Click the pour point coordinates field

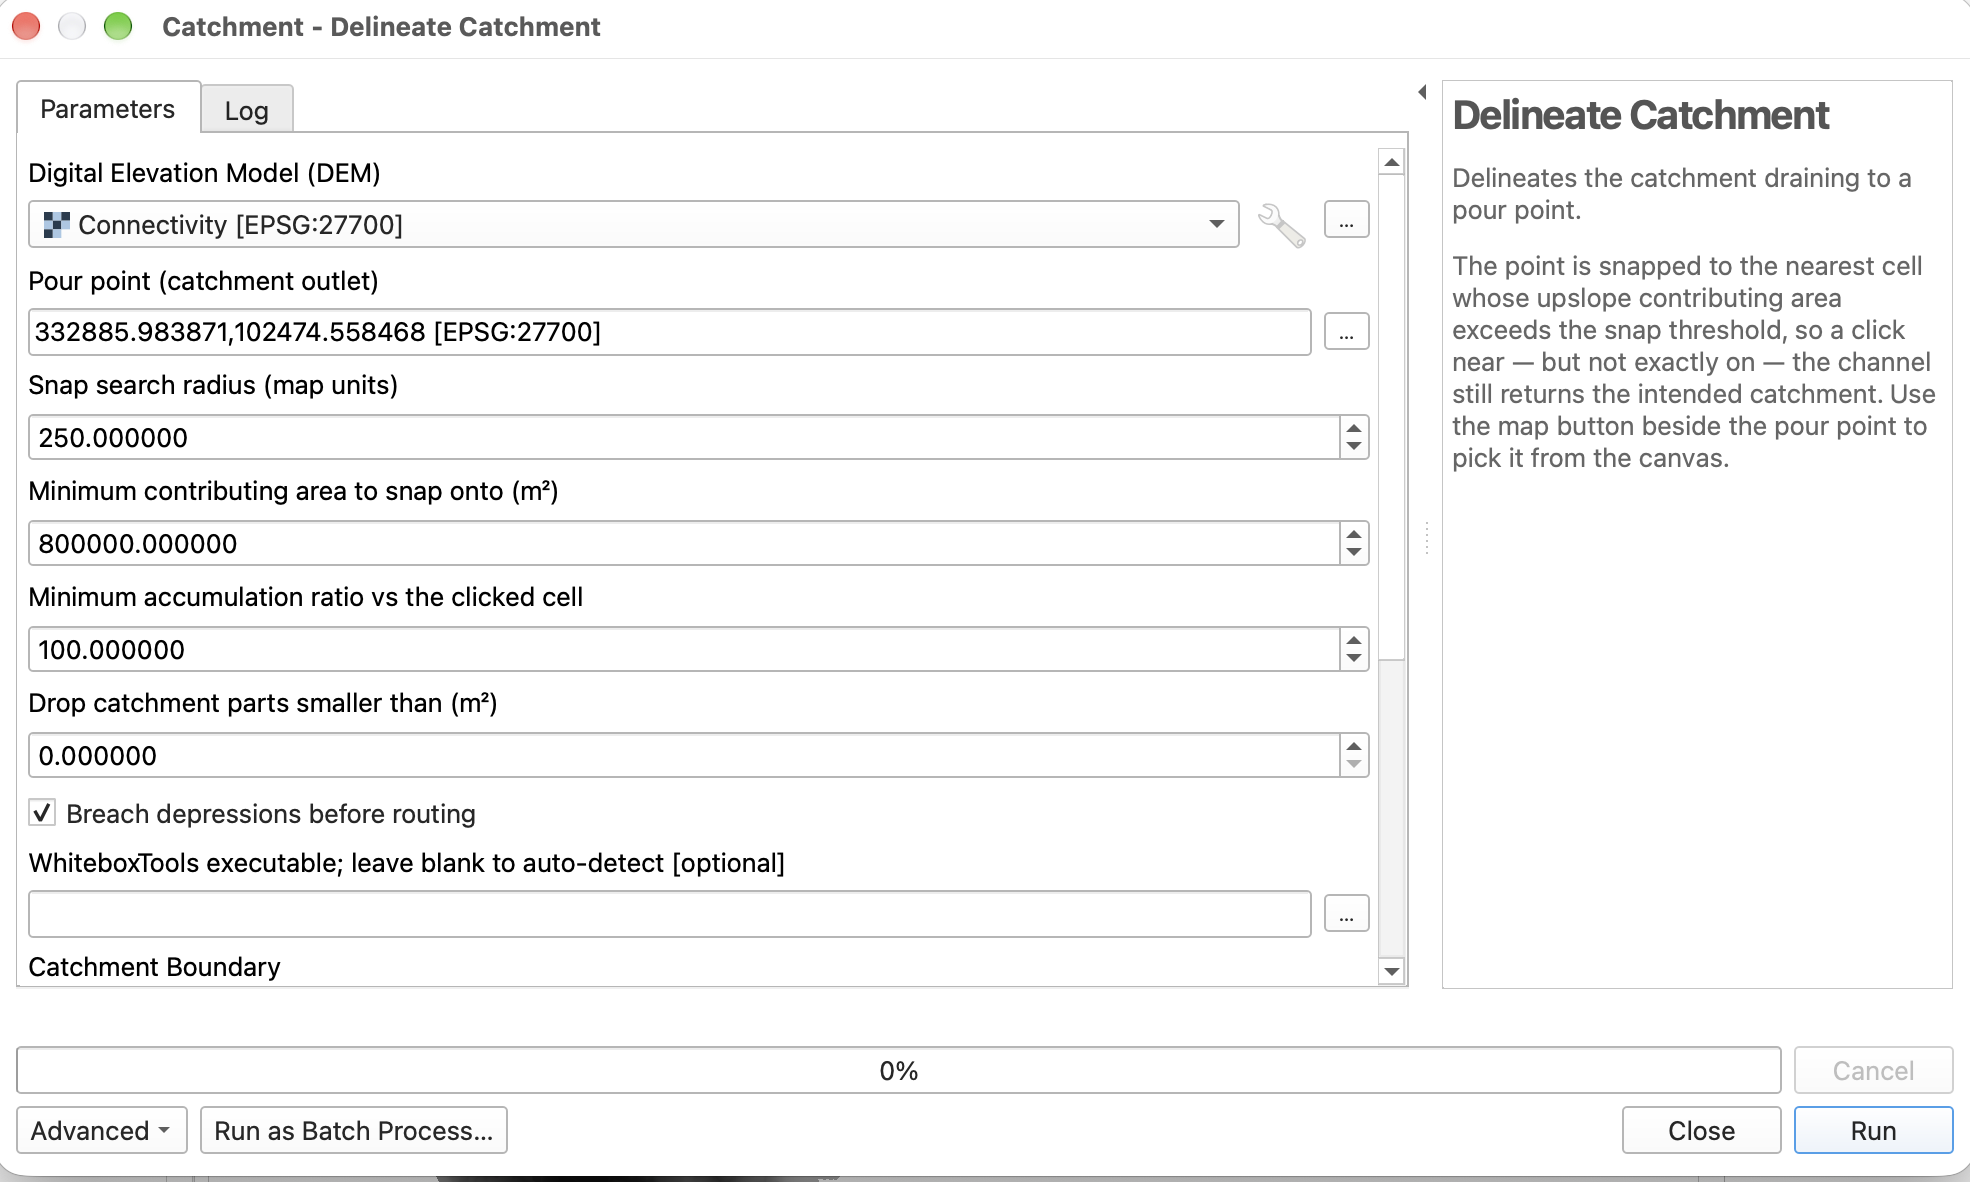669,332
